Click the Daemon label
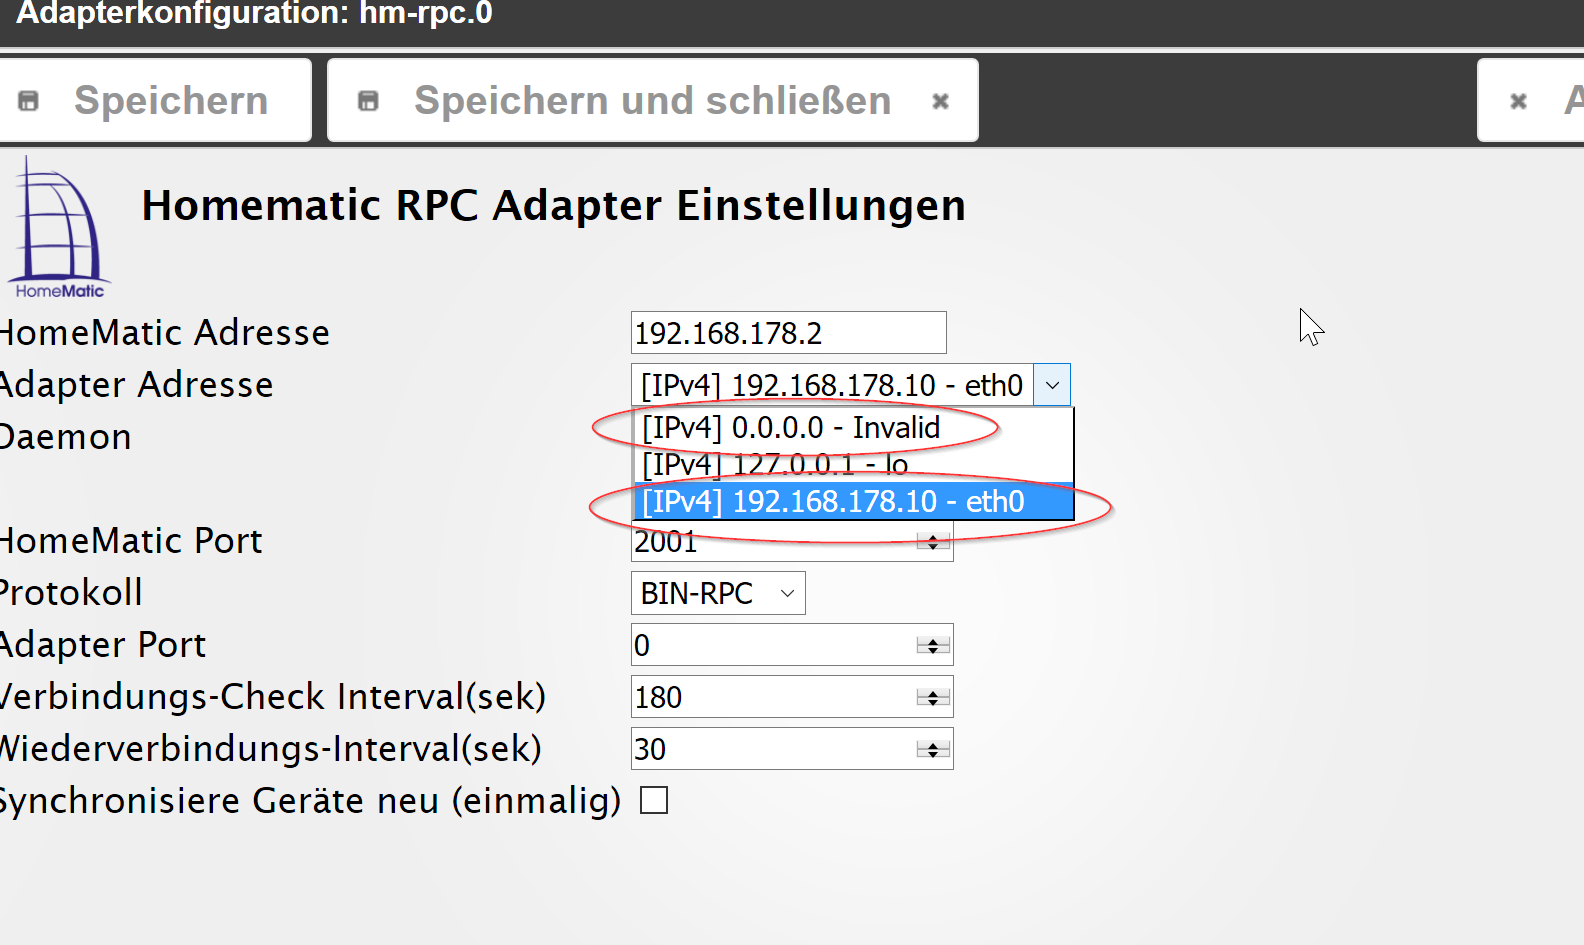Viewport: 1584px width, 945px height. (x=65, y=437)
